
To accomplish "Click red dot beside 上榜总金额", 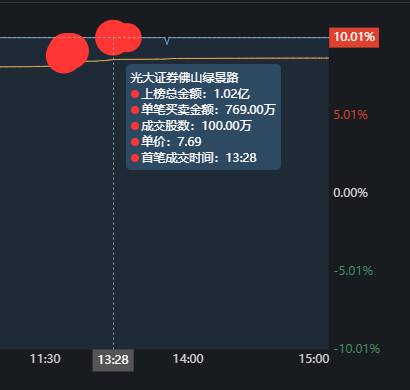I will coord(135,94).
